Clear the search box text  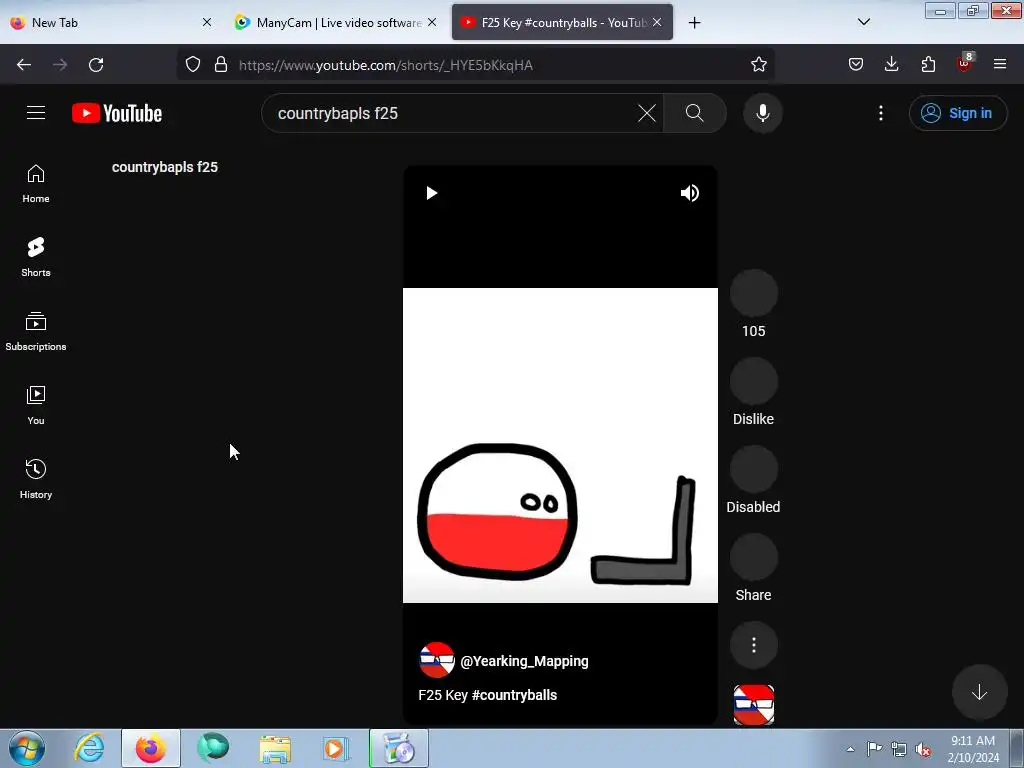pos(647,113)
